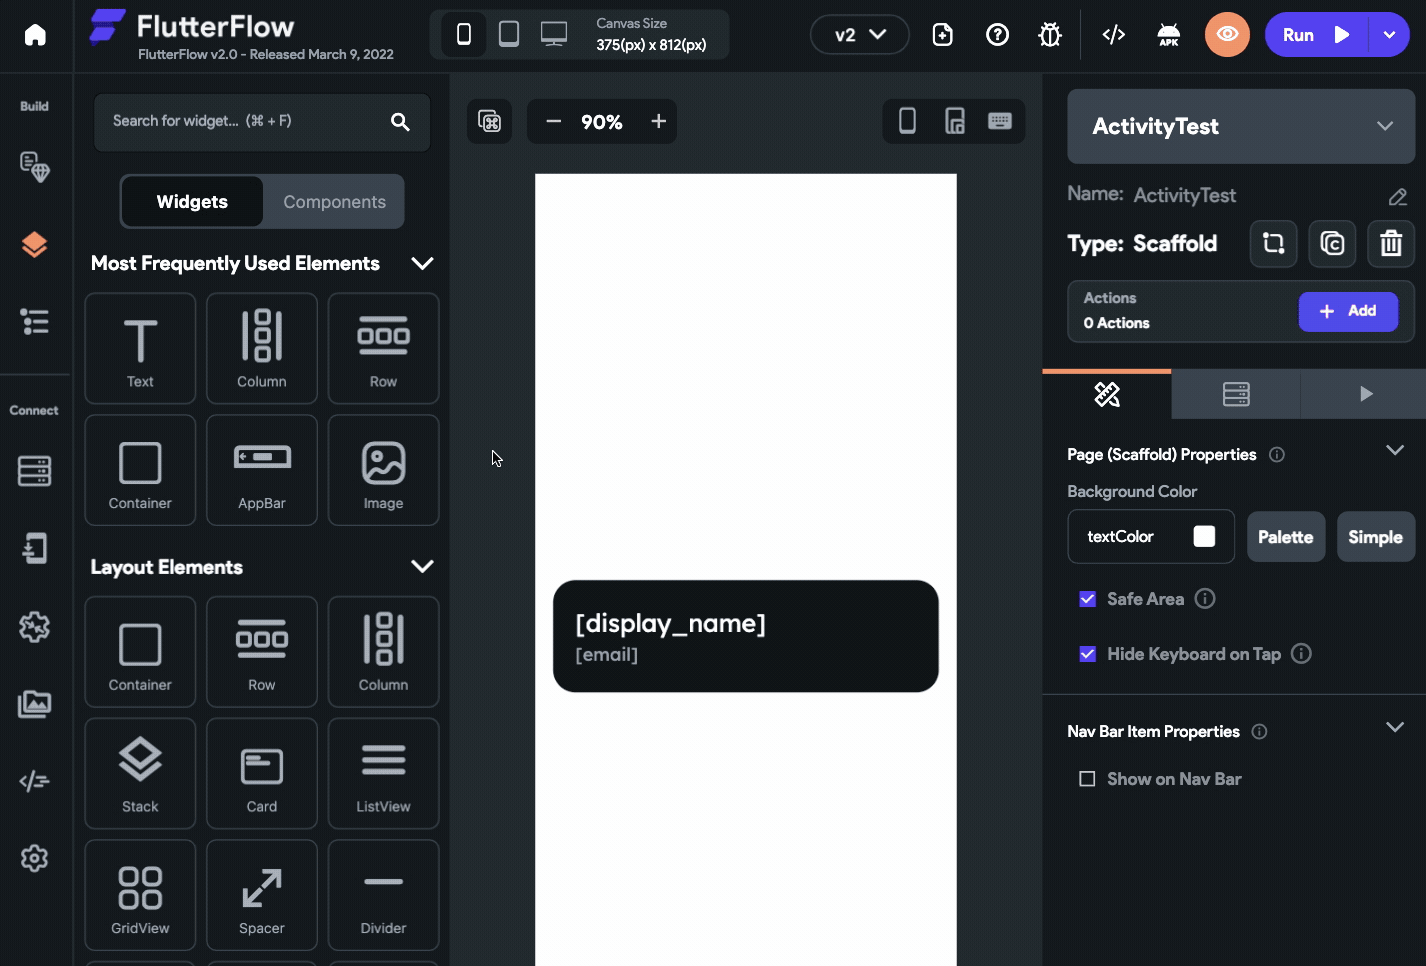
Task: Open the Custom Code sidebar icon
Action: (35, 781)
